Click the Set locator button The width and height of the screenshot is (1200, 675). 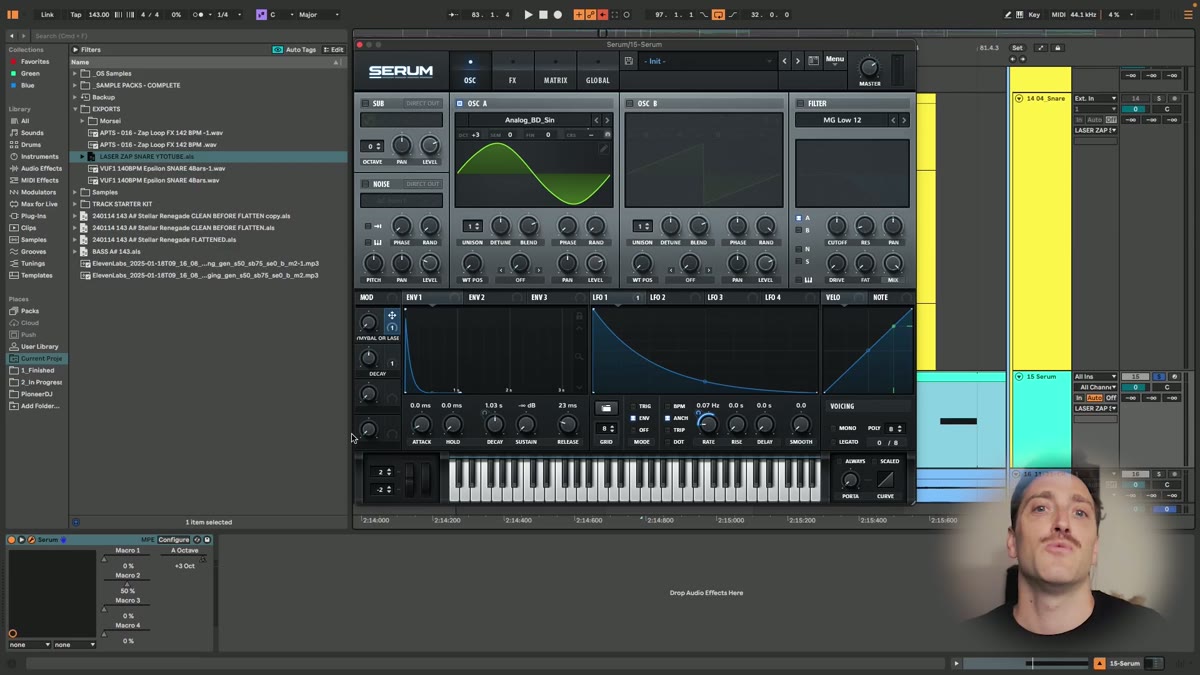pyautogui.click(x=1017, y=48)
